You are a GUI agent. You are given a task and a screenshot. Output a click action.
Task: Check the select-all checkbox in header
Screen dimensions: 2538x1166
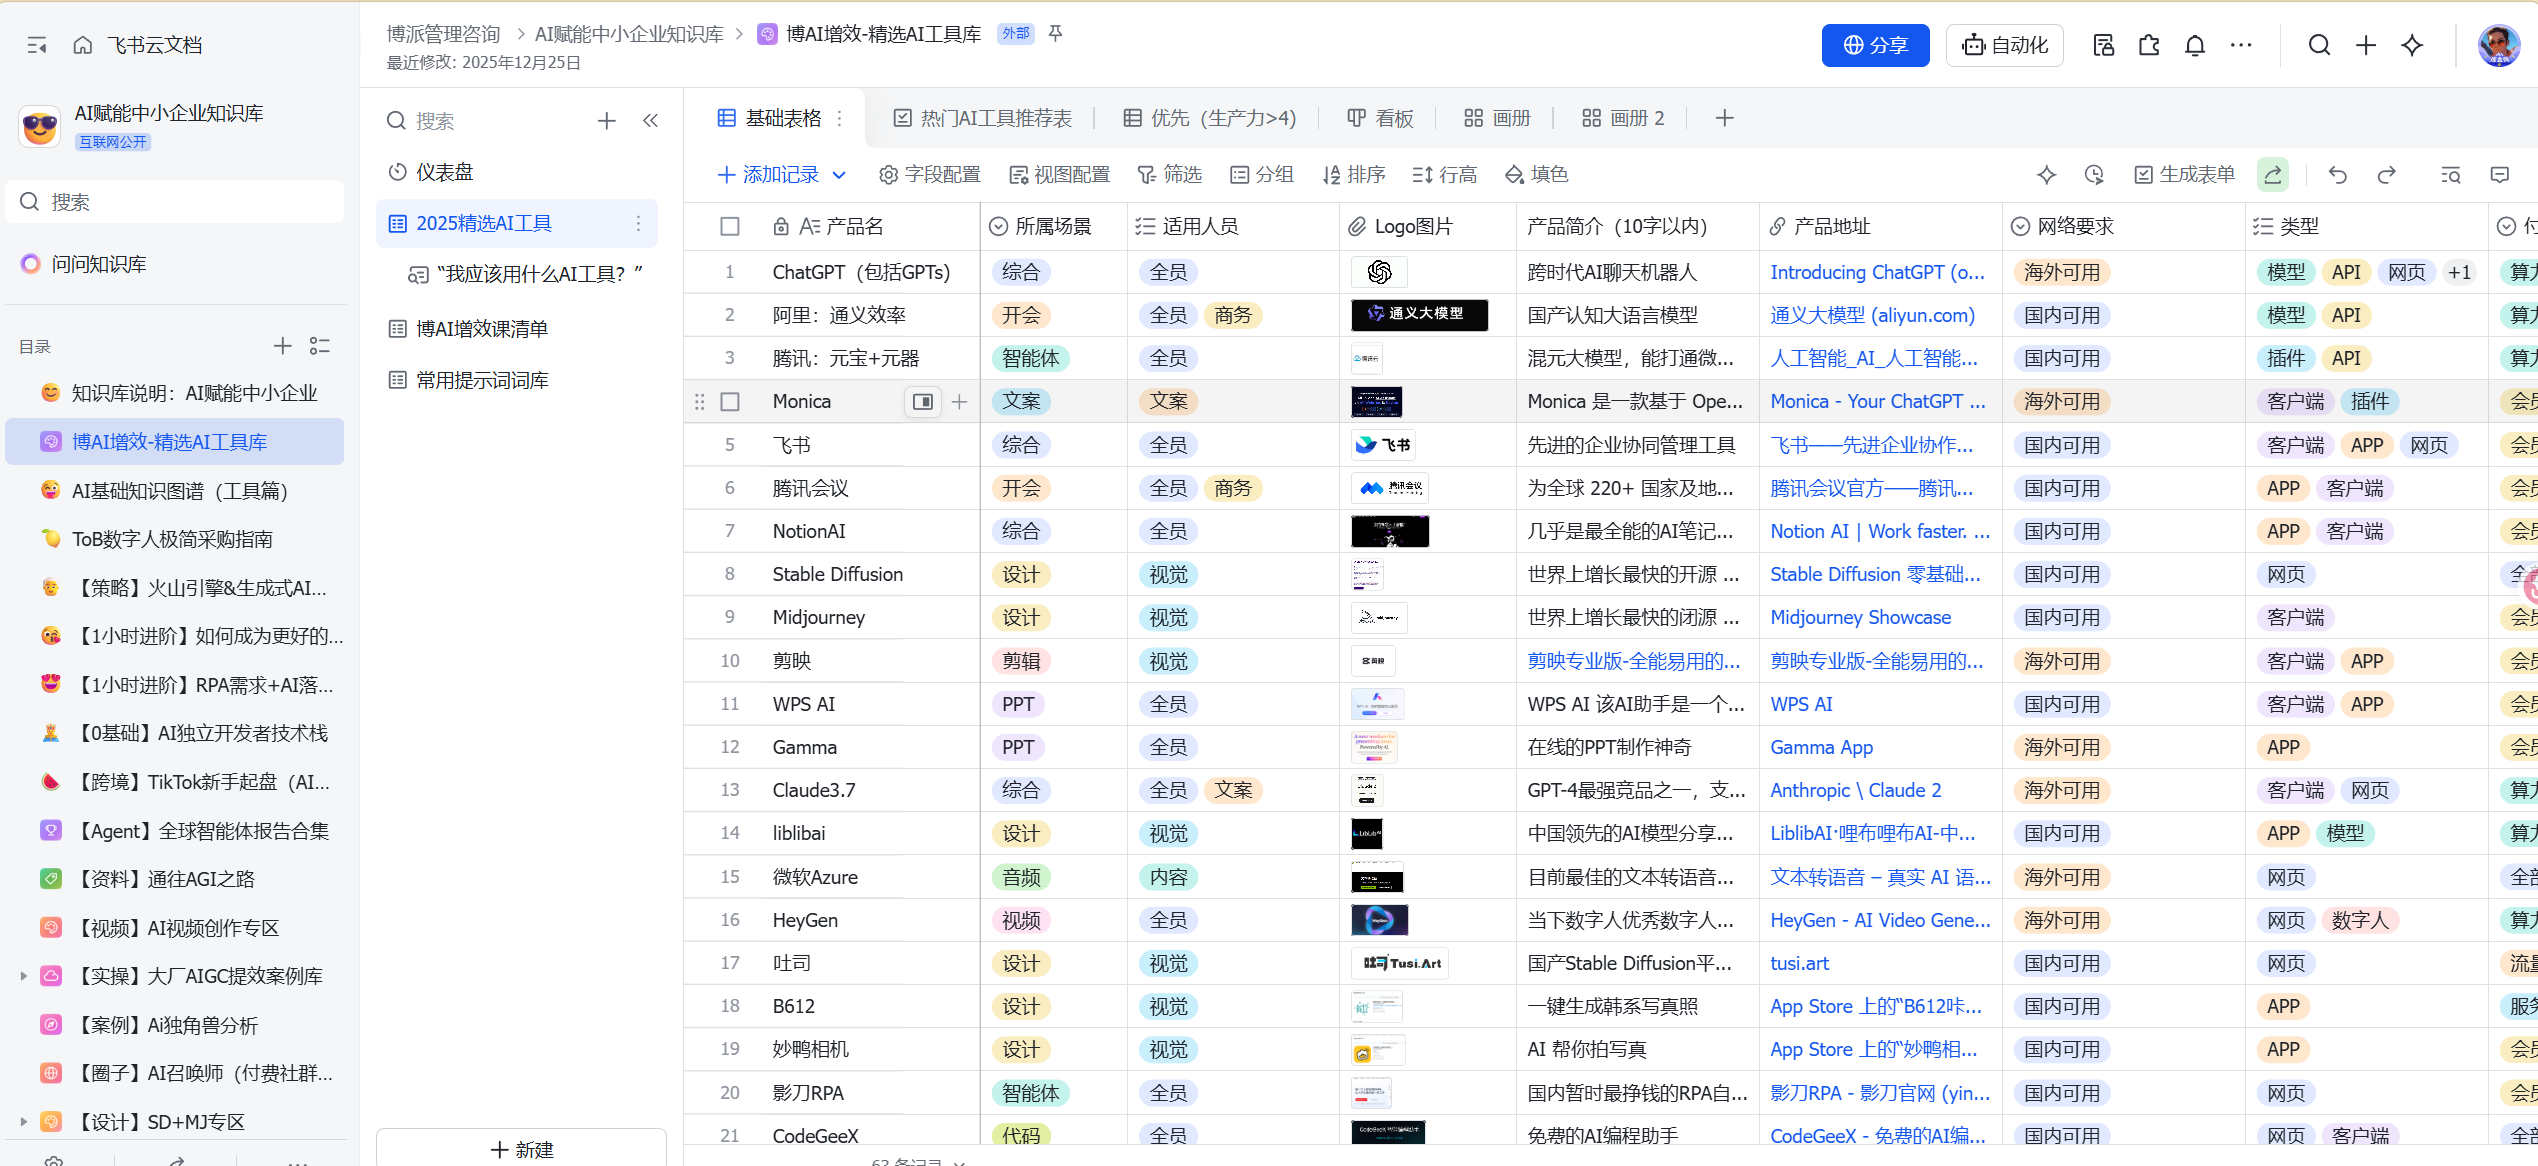[x=730, y=226]
